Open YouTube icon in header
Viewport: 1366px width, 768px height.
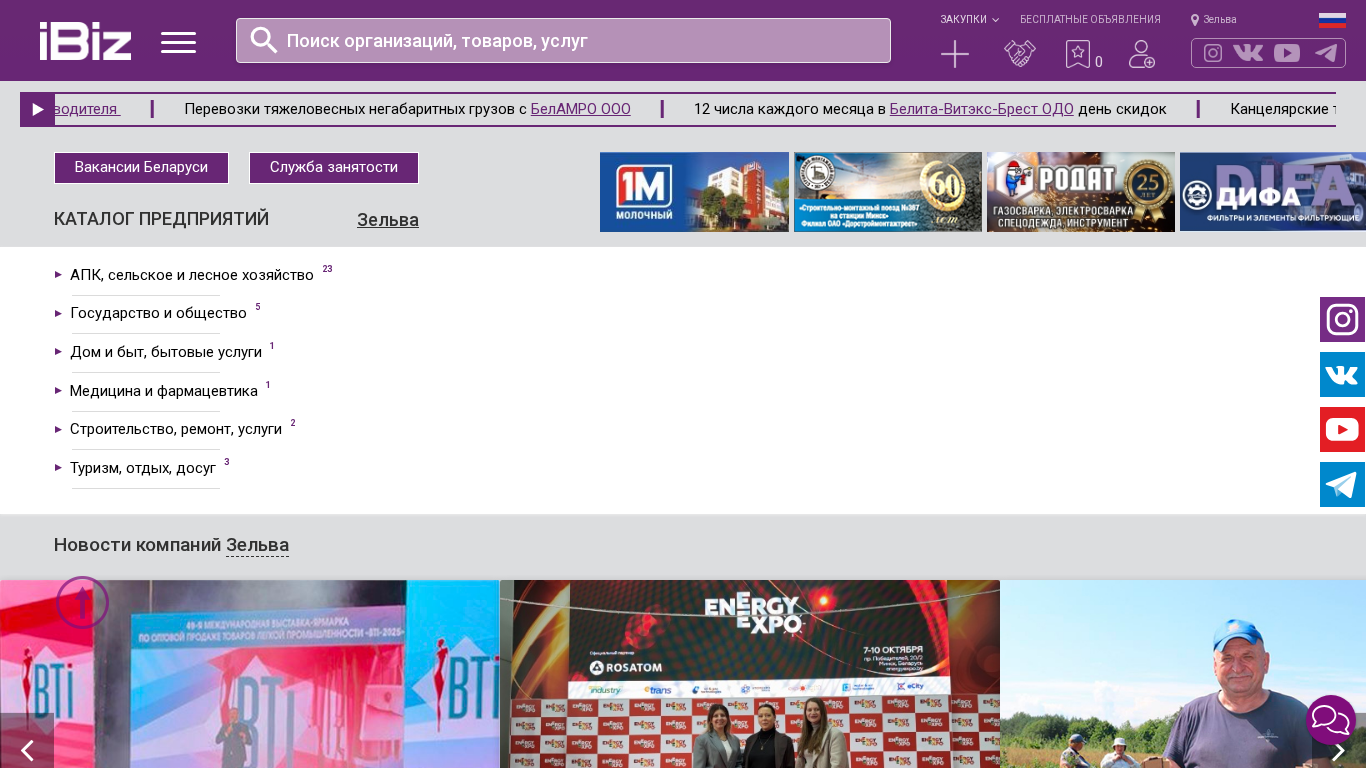[x=1287, y=53]
